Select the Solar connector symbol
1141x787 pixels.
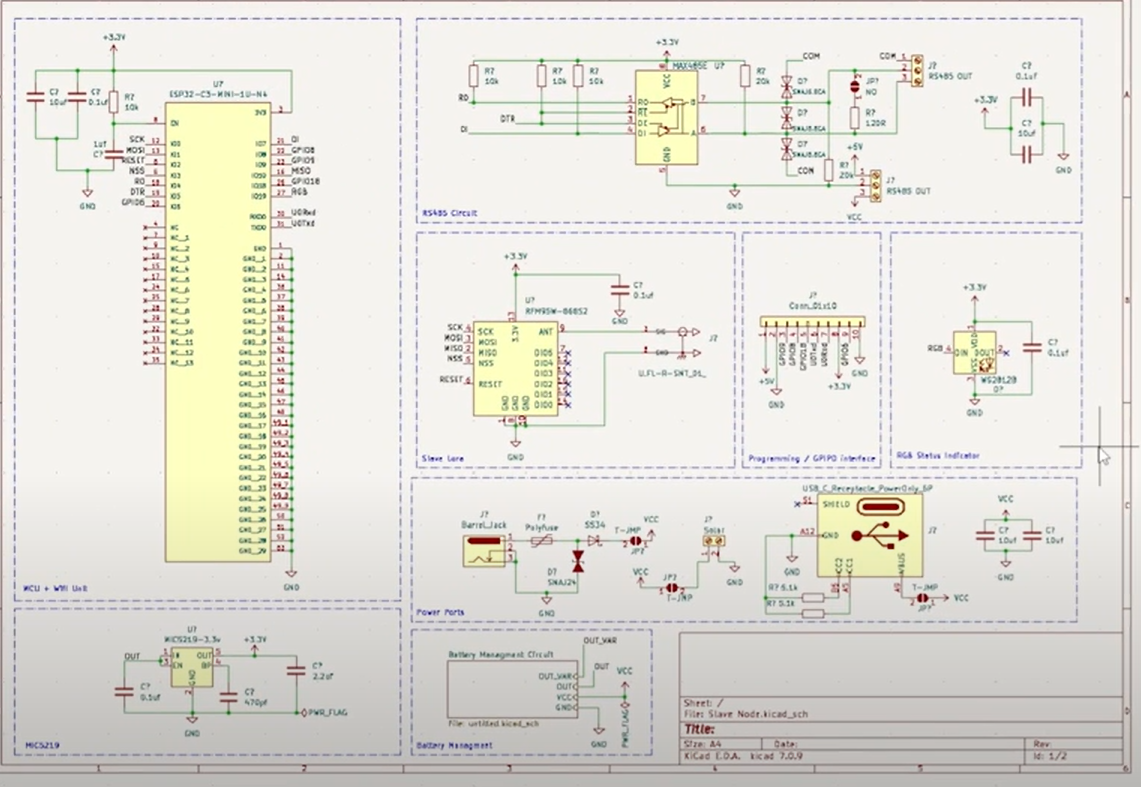point(714,541)
